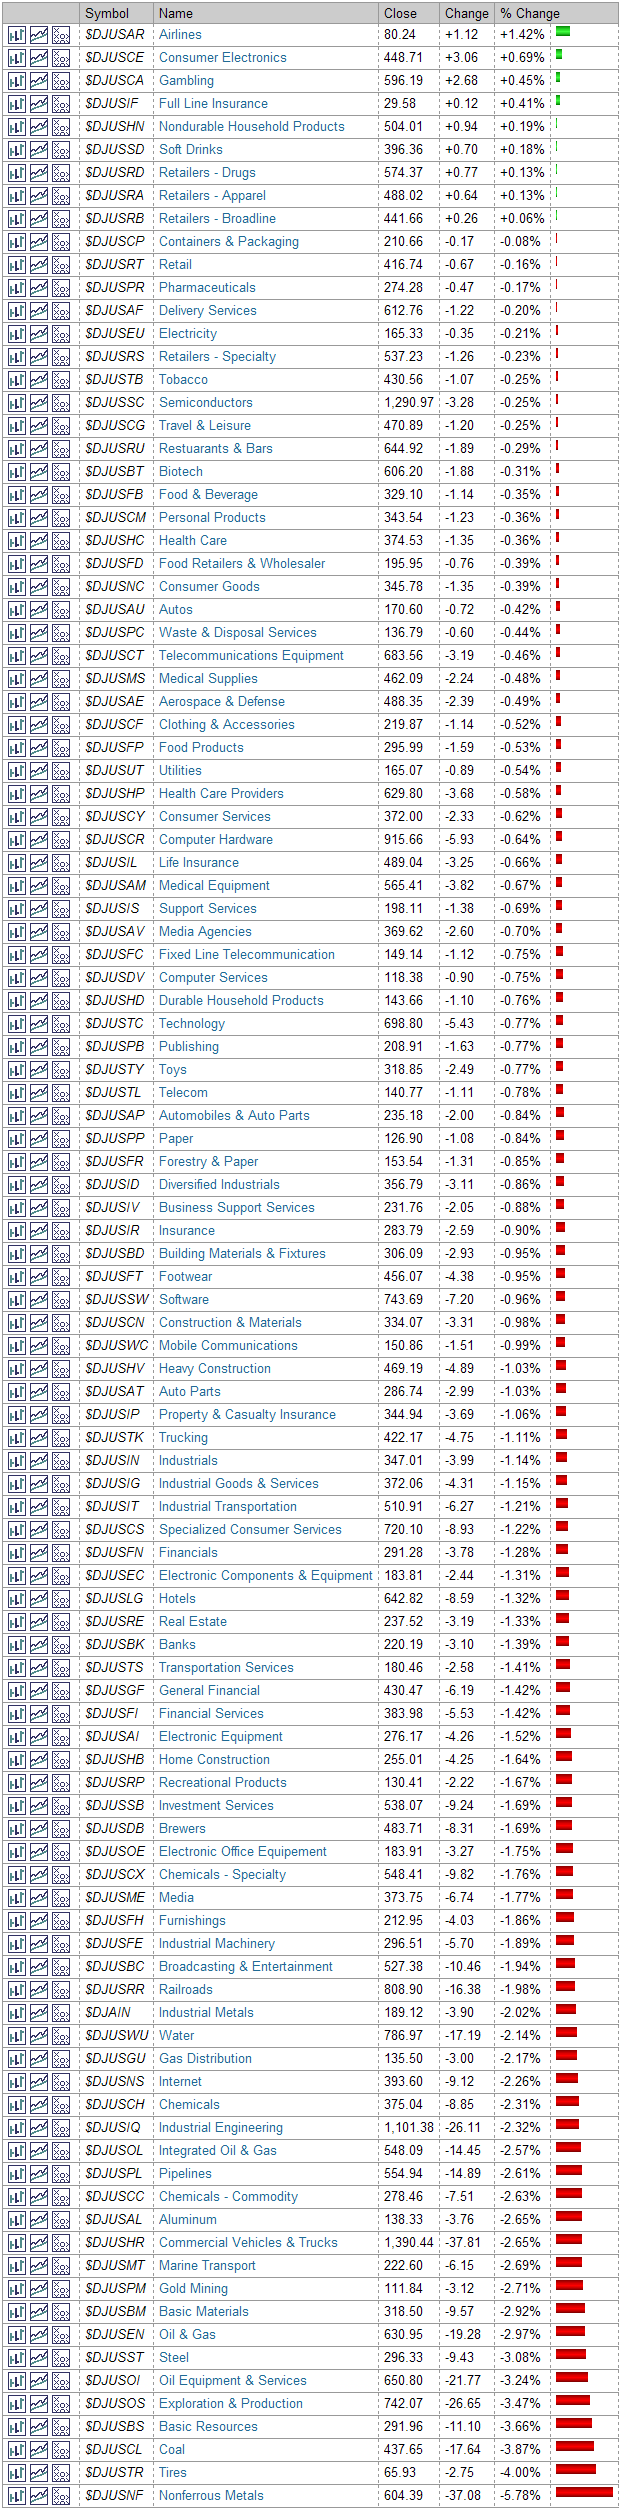Open the bar chart icon for Airlines
This screenshot has width=619, height=2510.
coord(16,35)
